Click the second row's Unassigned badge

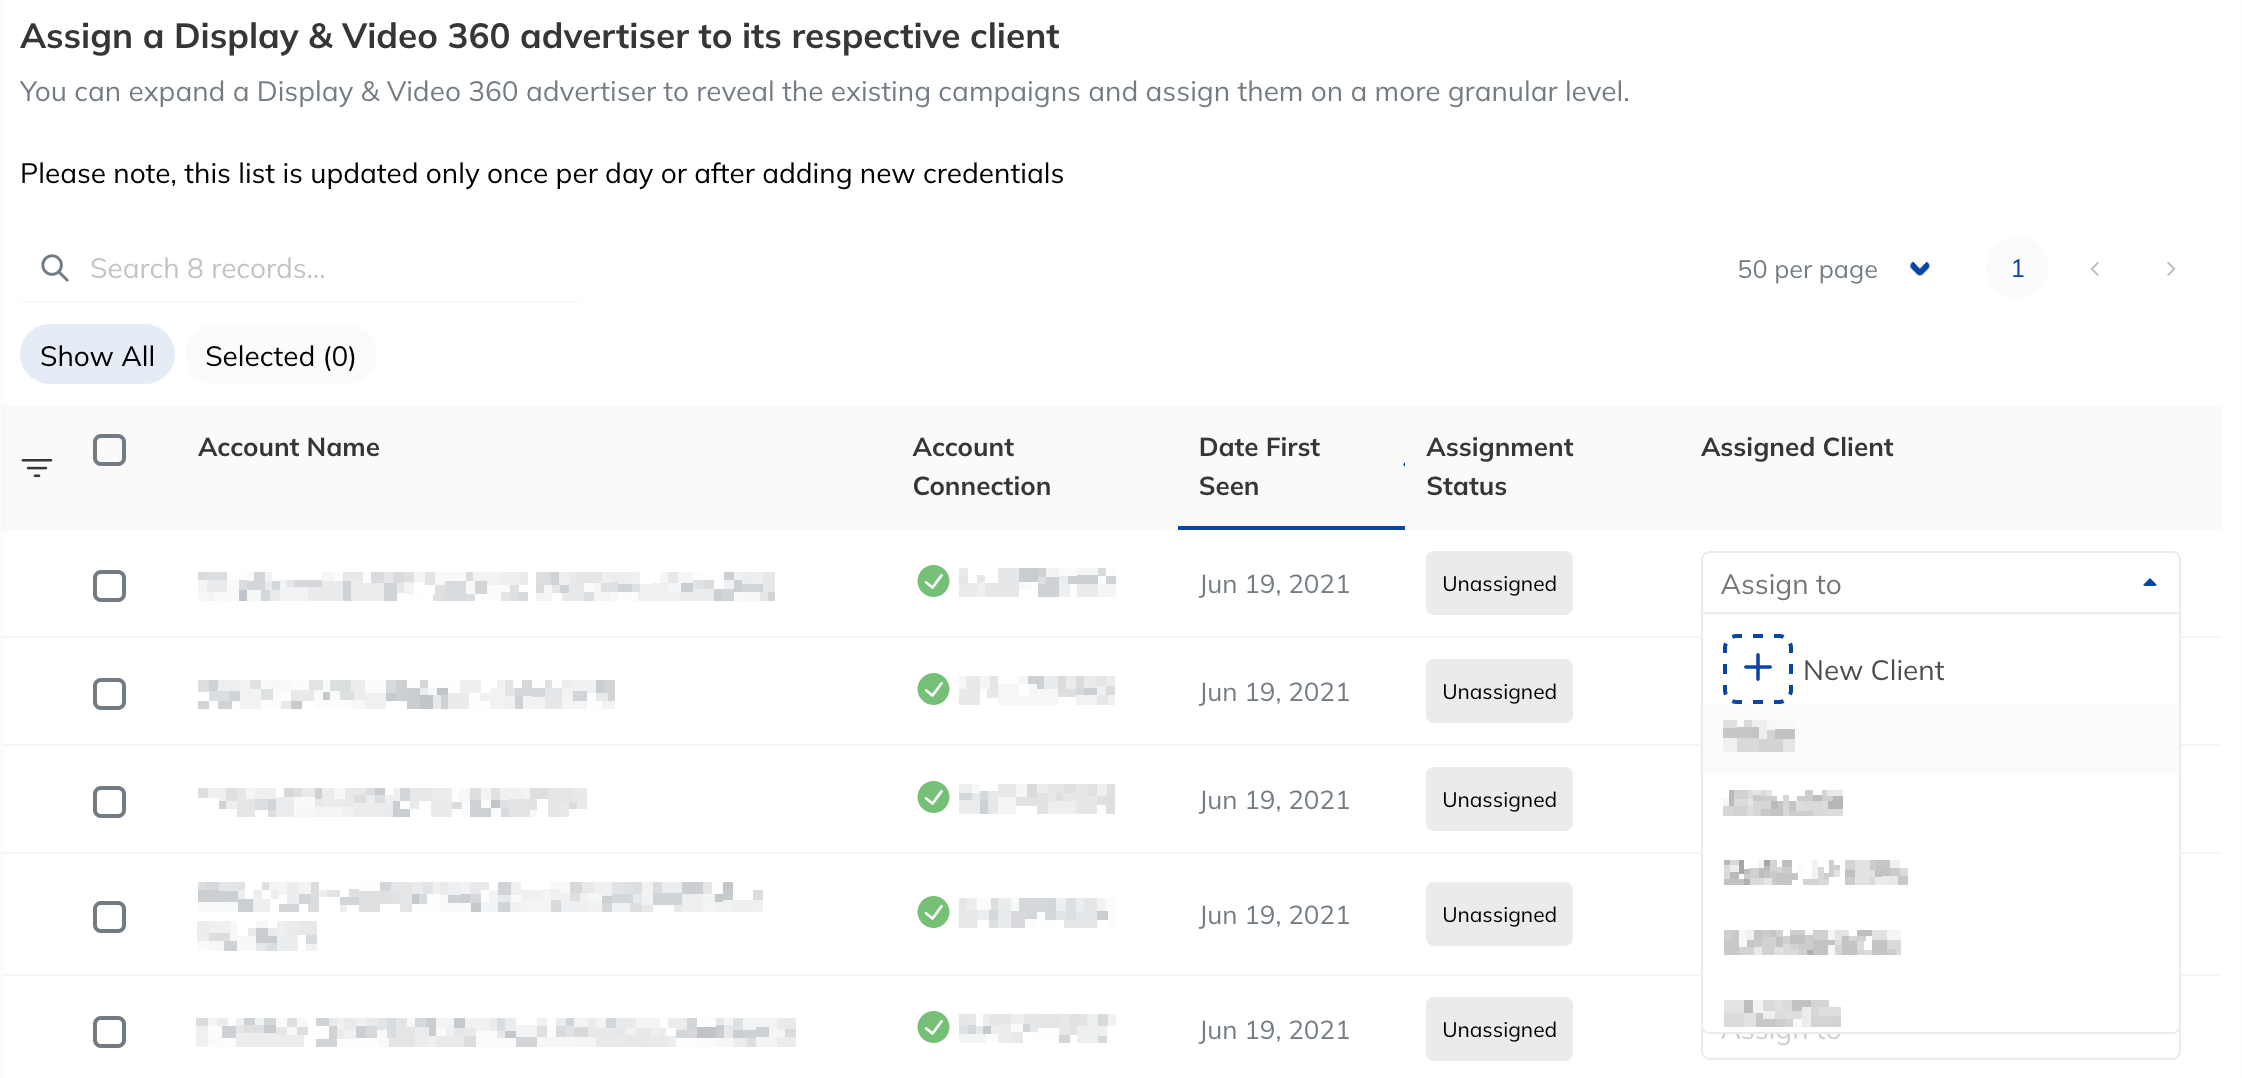pos(1499,691)
